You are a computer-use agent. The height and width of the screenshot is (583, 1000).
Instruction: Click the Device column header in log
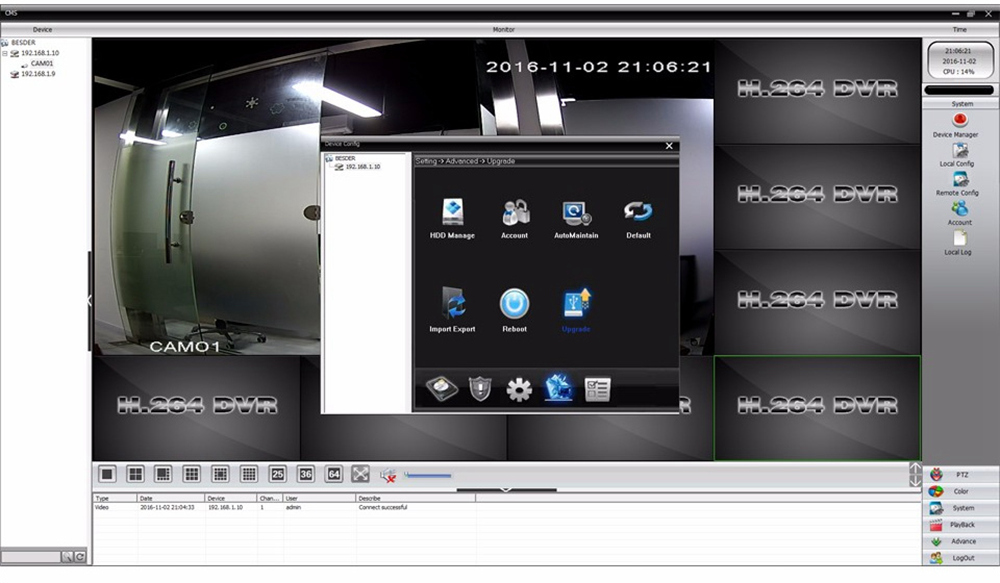tap(230, 498)
